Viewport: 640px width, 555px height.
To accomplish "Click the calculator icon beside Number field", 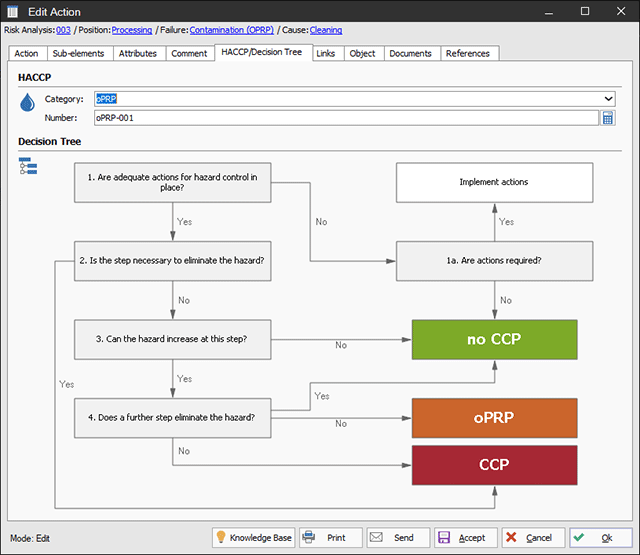I will click(x=607, y=118).
